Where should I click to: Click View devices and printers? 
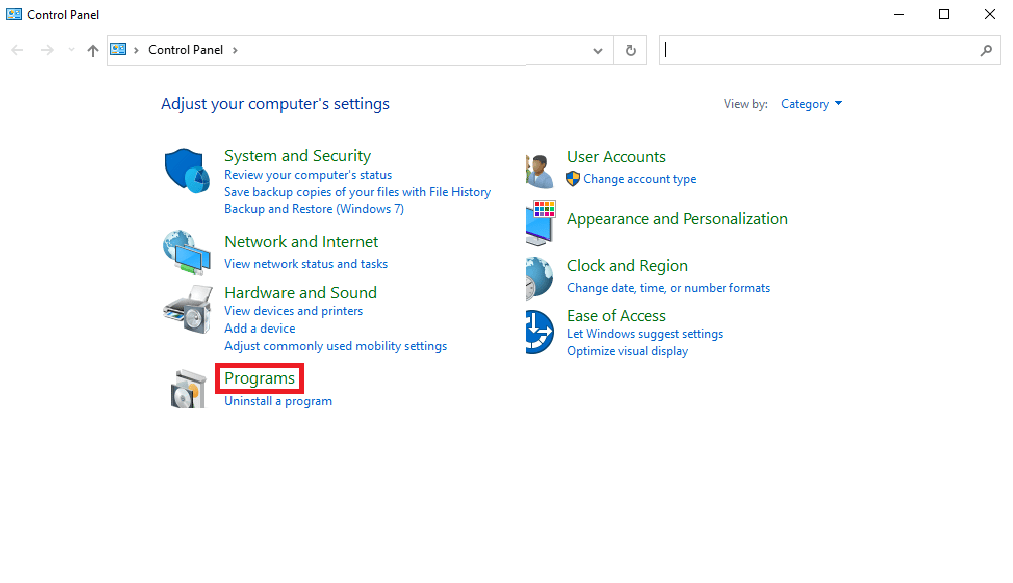tap(293, 311)
